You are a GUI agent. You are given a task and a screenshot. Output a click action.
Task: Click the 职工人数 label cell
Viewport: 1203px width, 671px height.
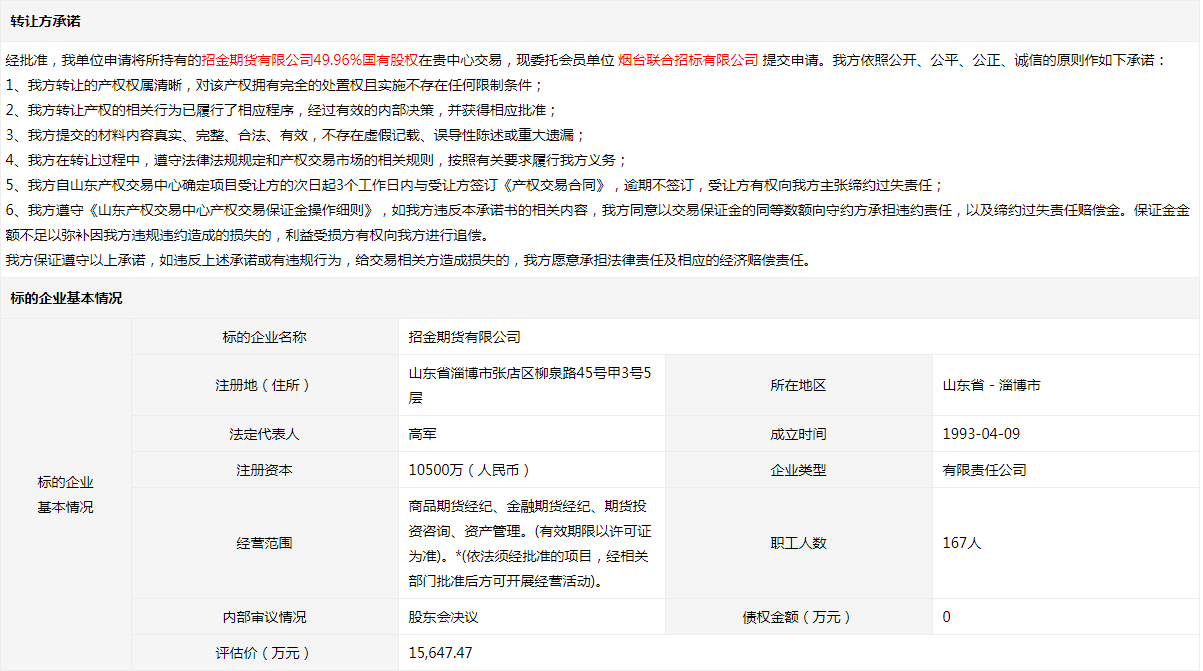(x=799, y=543)
